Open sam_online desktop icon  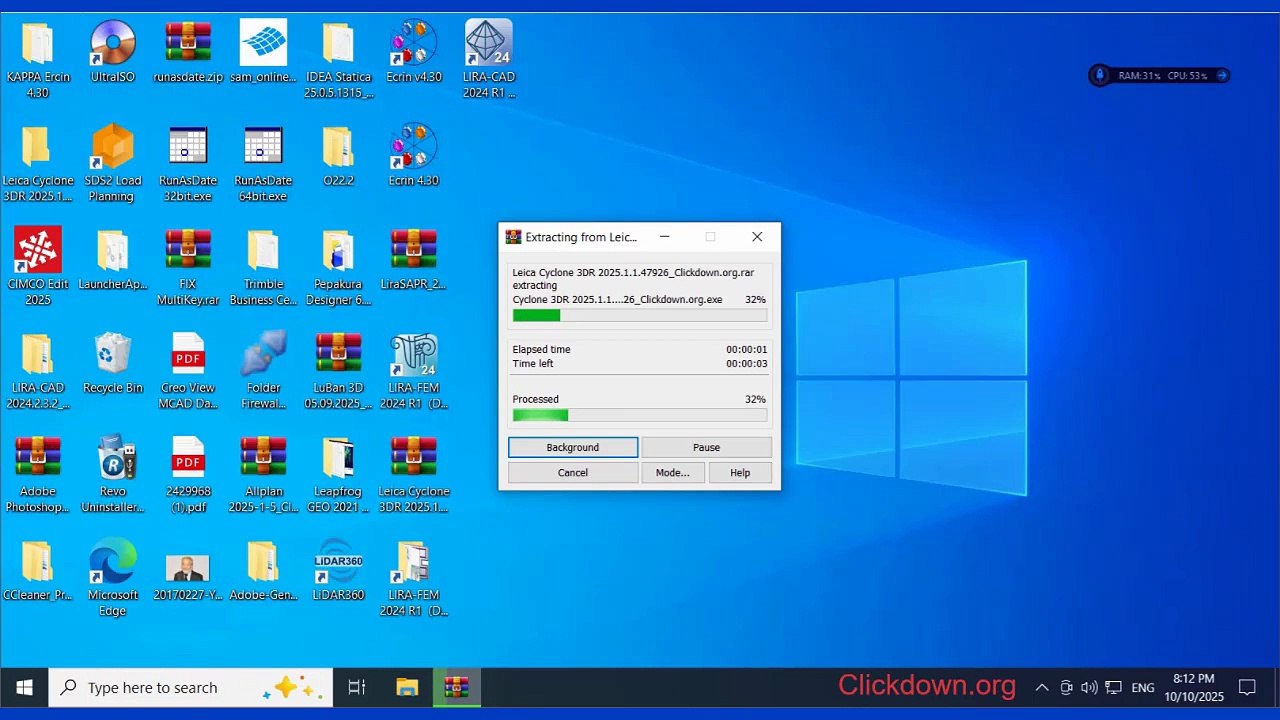coord(263,52)
